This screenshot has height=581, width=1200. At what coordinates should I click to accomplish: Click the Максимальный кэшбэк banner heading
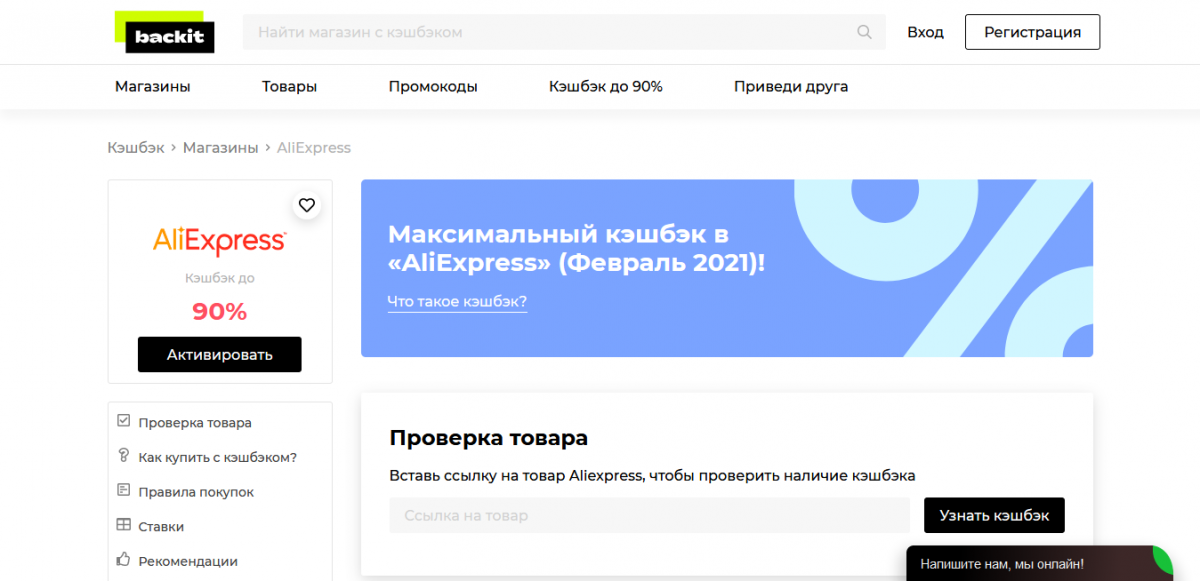(x=577, y=248)
